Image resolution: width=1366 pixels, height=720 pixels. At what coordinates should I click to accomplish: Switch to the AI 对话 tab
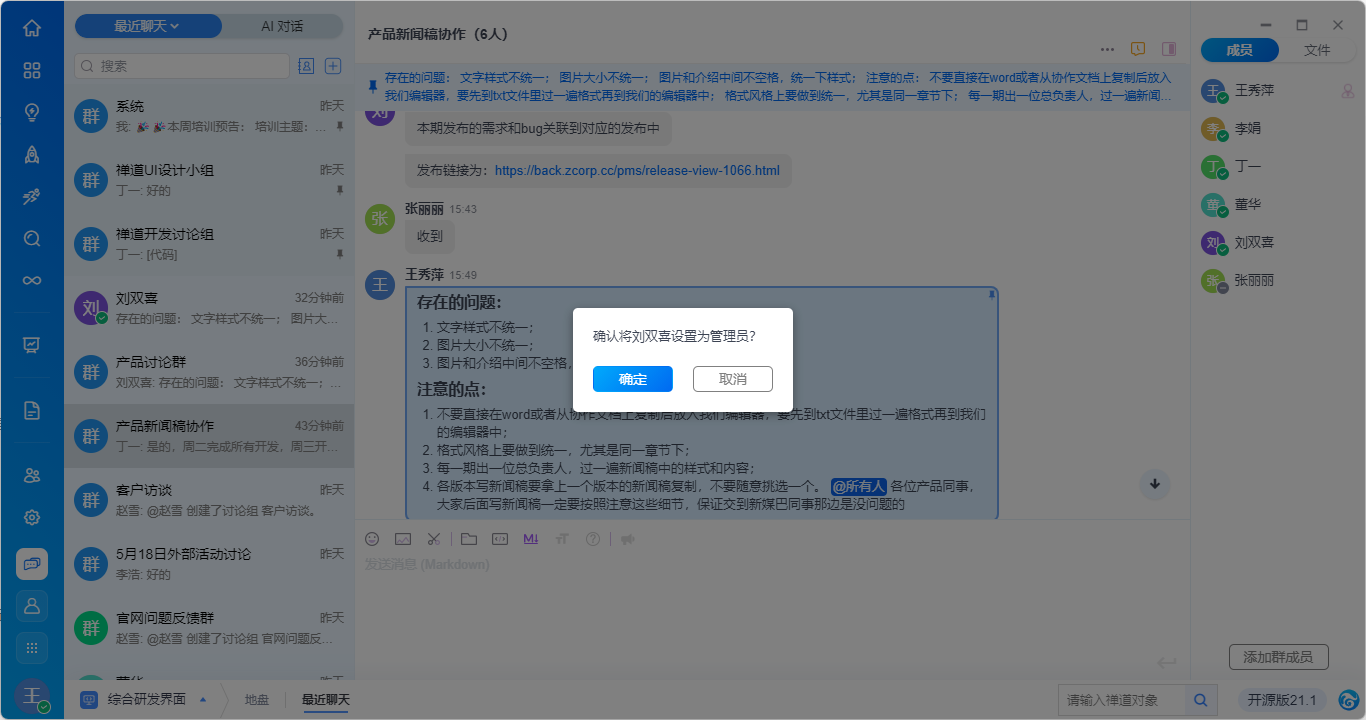tap(282, 26)
